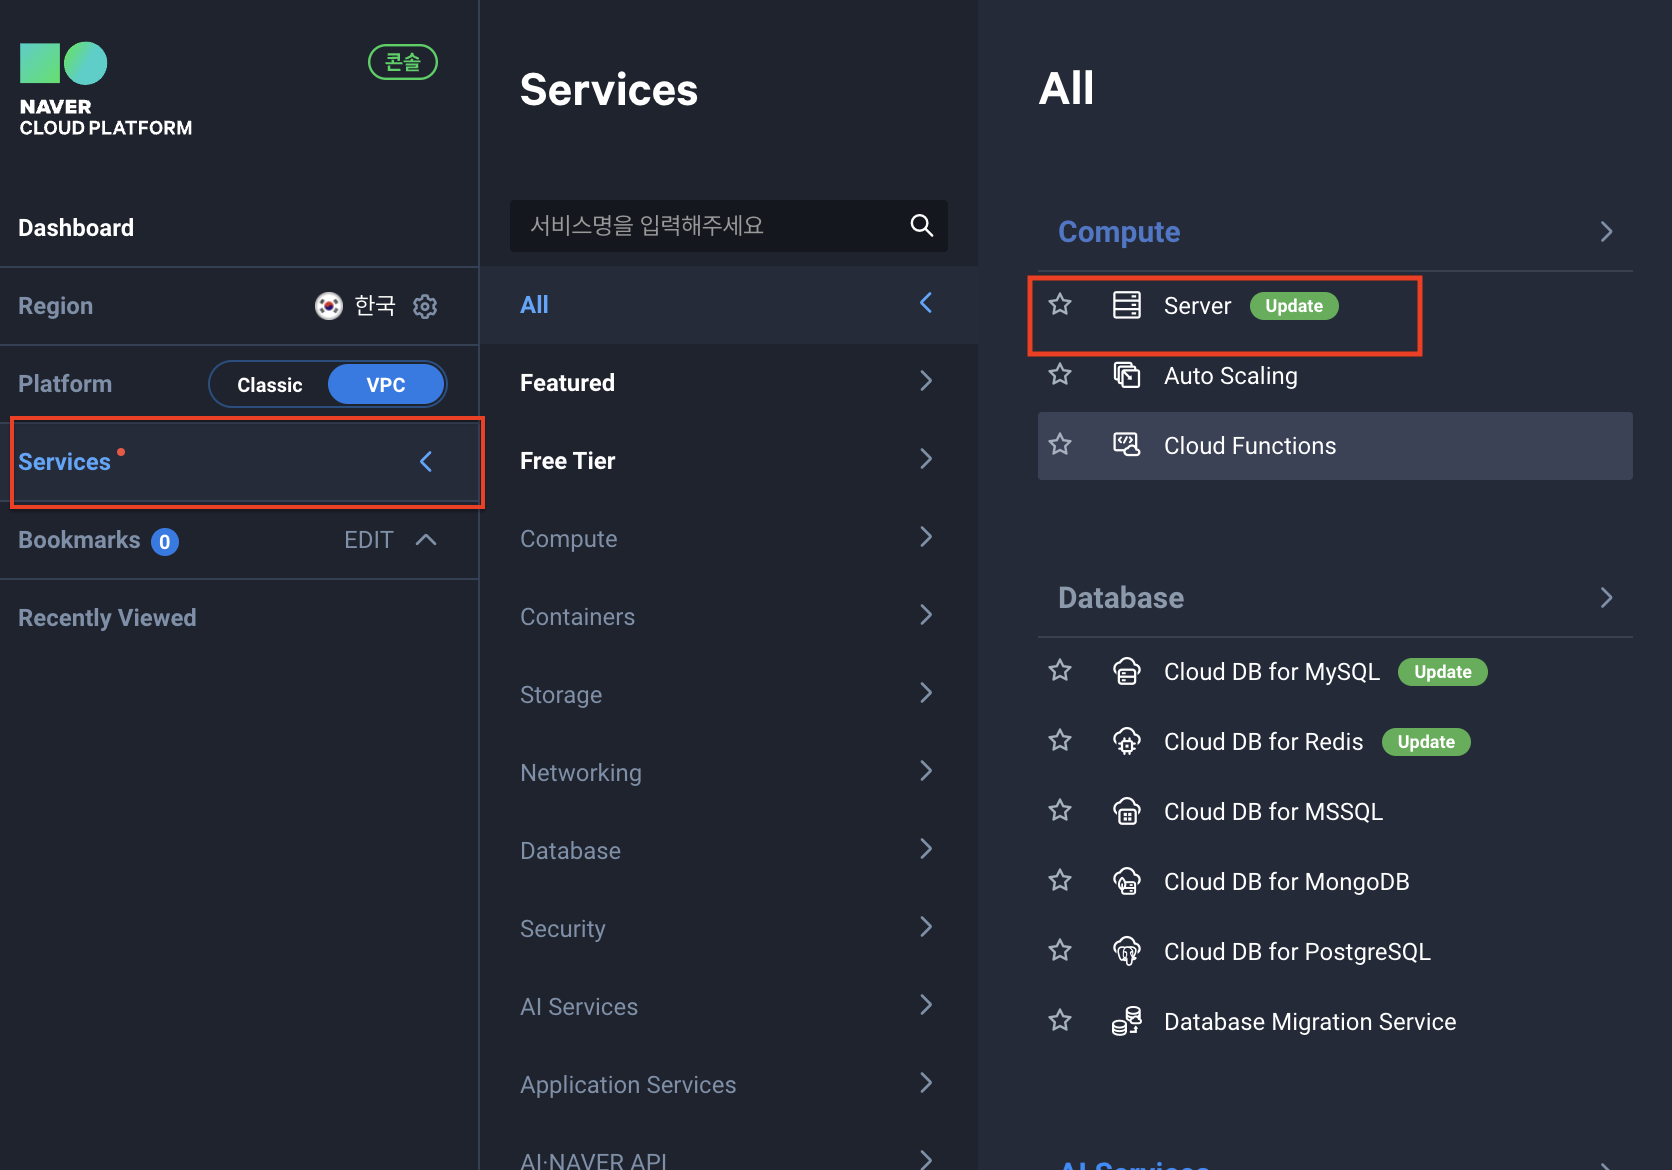Star Cloud DB for PostgreSQL

(1060, 950)
